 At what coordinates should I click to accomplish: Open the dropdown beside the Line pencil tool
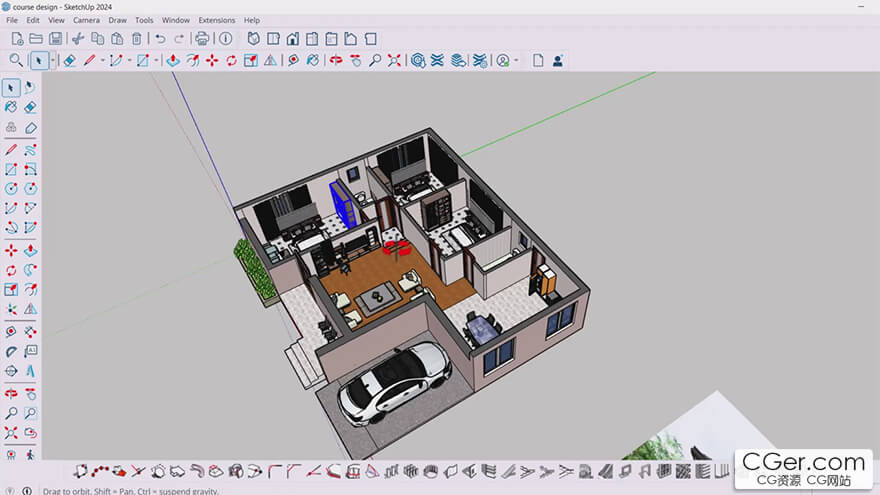point(102,61)
